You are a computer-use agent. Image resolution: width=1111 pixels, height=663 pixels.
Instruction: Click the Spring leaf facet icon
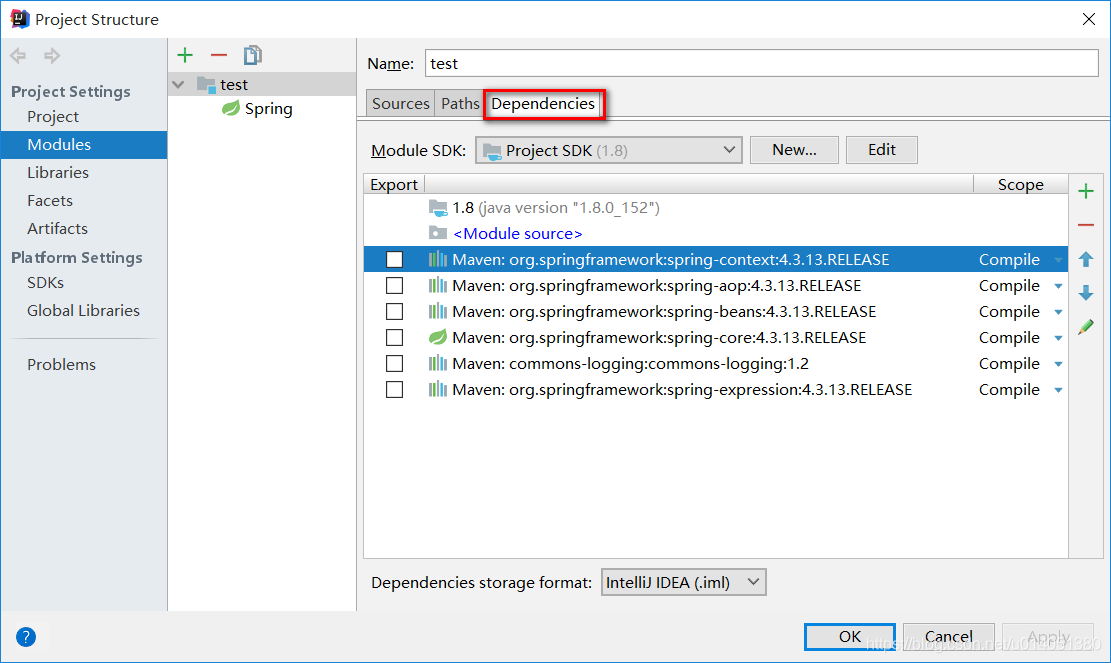point(231,108)
